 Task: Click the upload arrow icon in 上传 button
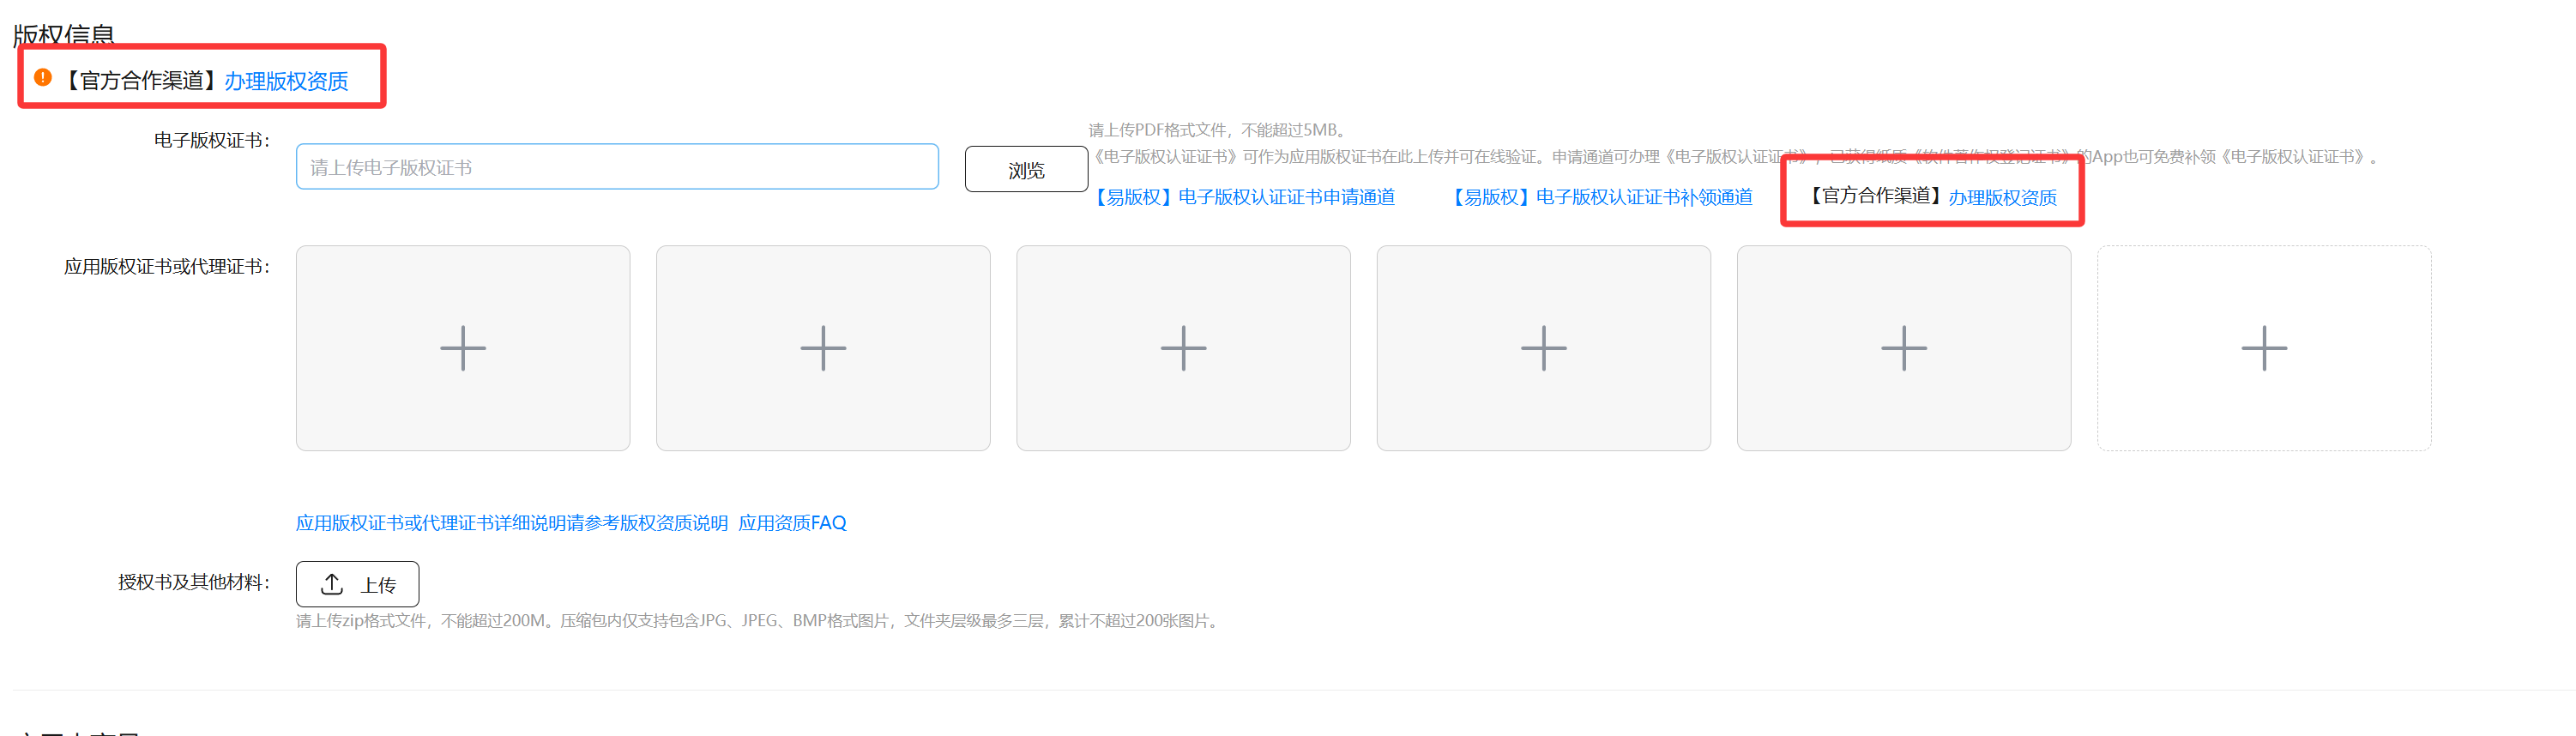[332, 584]
